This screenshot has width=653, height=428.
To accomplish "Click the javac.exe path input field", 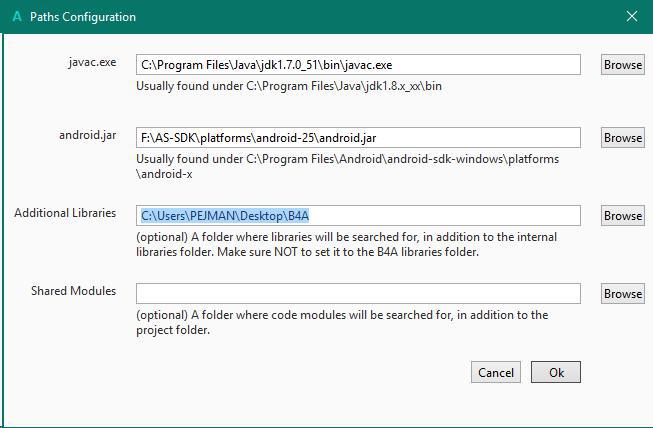I will tap(358, 64).
